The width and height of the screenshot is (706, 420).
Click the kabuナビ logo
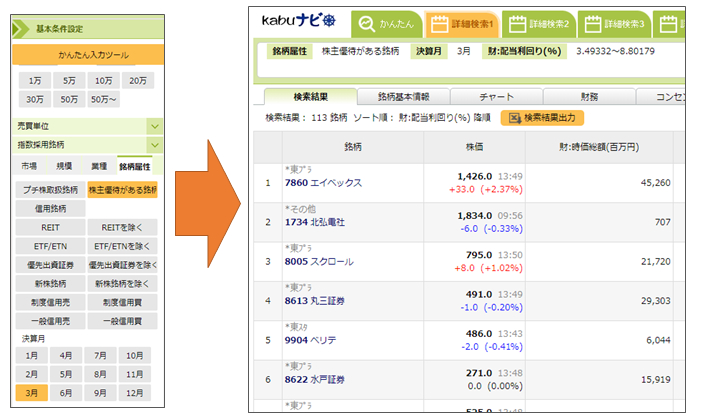(x=299, y=20)
